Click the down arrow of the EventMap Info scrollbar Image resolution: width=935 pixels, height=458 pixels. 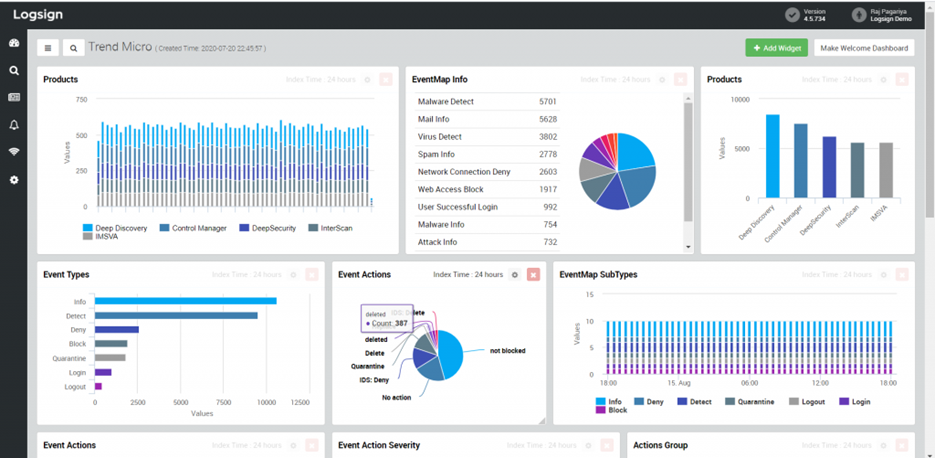click(x=688, y=247)
